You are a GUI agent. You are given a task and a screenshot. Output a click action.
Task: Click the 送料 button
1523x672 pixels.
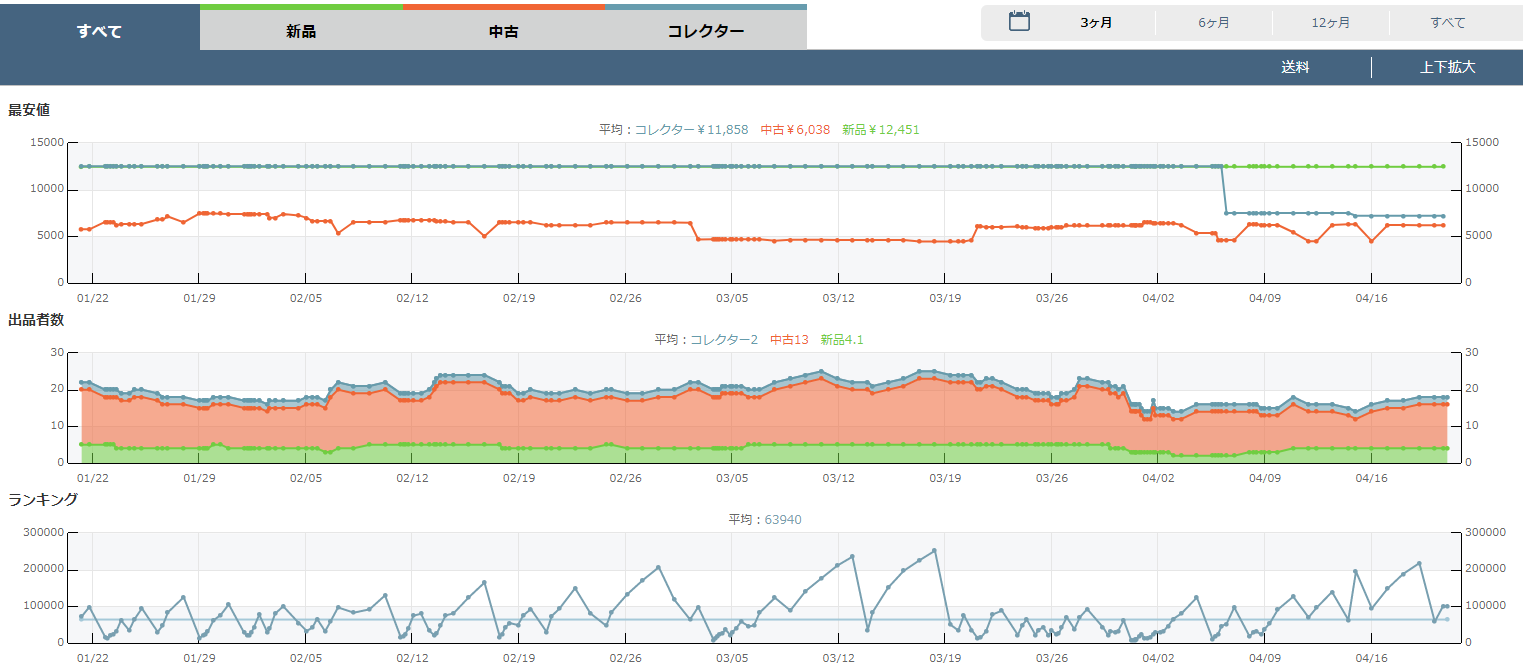pos(1295,67)
